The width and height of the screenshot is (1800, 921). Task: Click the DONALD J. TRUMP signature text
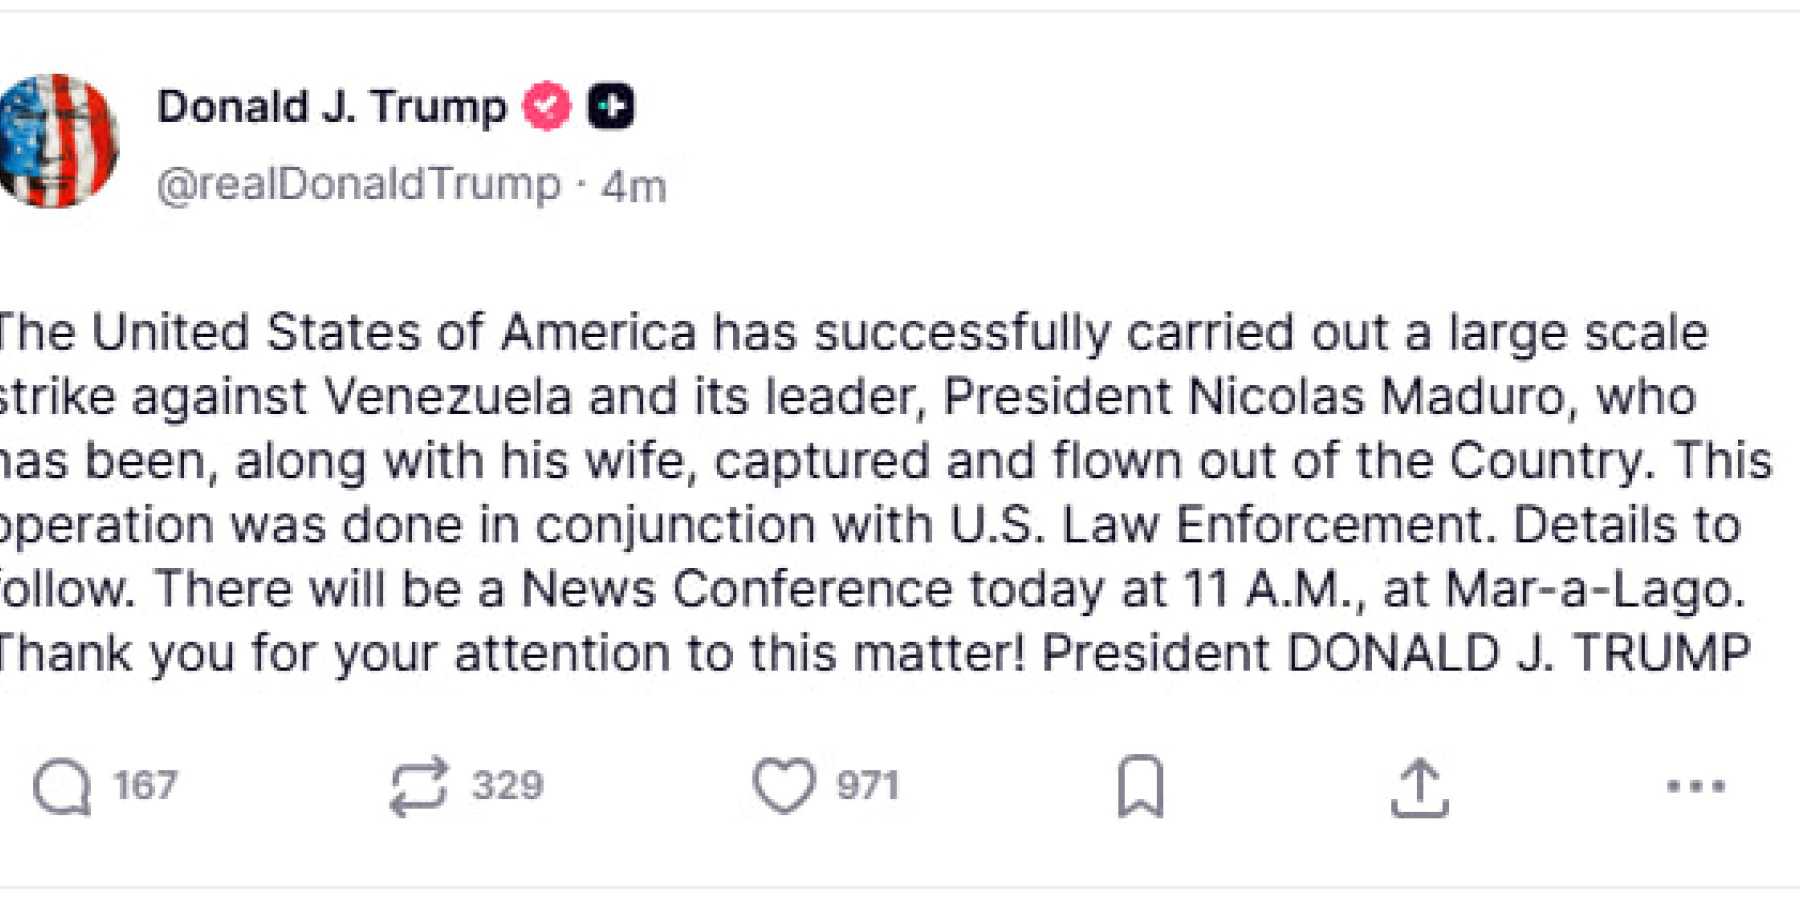point(1518,653)
